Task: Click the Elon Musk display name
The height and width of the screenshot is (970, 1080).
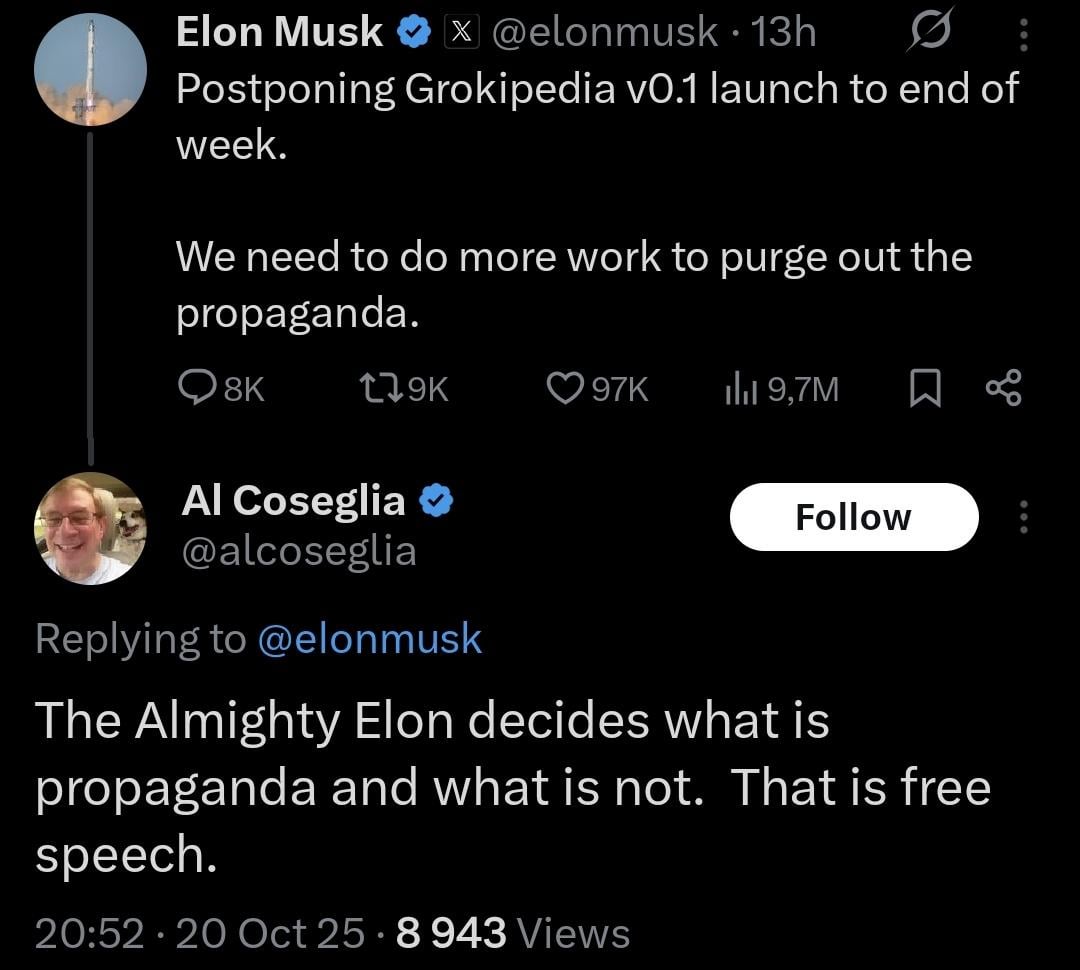Action: (279, 33)
